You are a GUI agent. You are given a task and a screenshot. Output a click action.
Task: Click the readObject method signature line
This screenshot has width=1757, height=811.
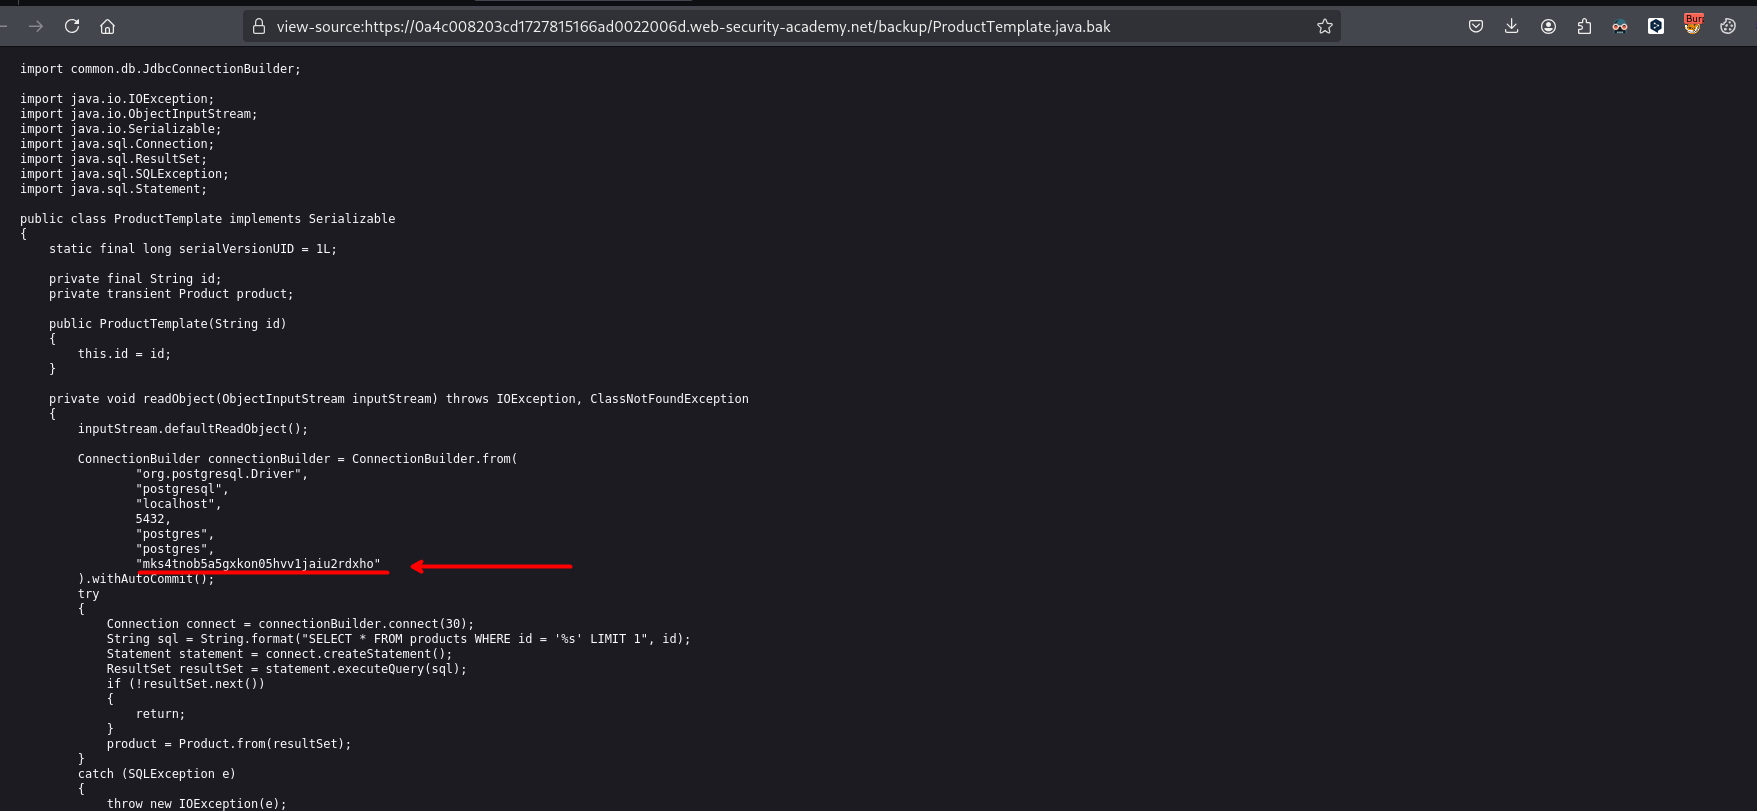[x=398, y=399]
